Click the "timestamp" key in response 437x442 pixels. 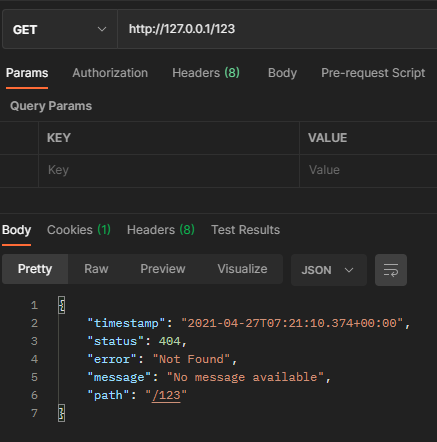pos(126,323)
